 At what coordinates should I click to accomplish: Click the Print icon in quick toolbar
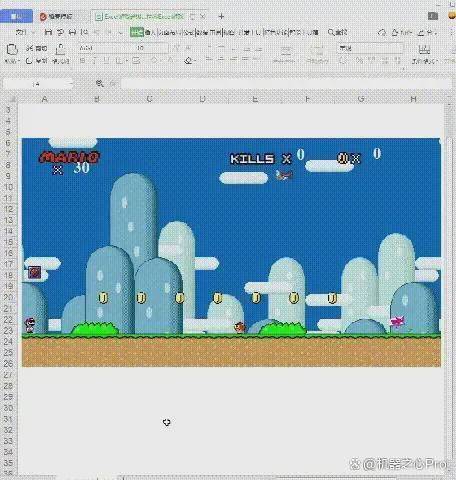(72, 32)
